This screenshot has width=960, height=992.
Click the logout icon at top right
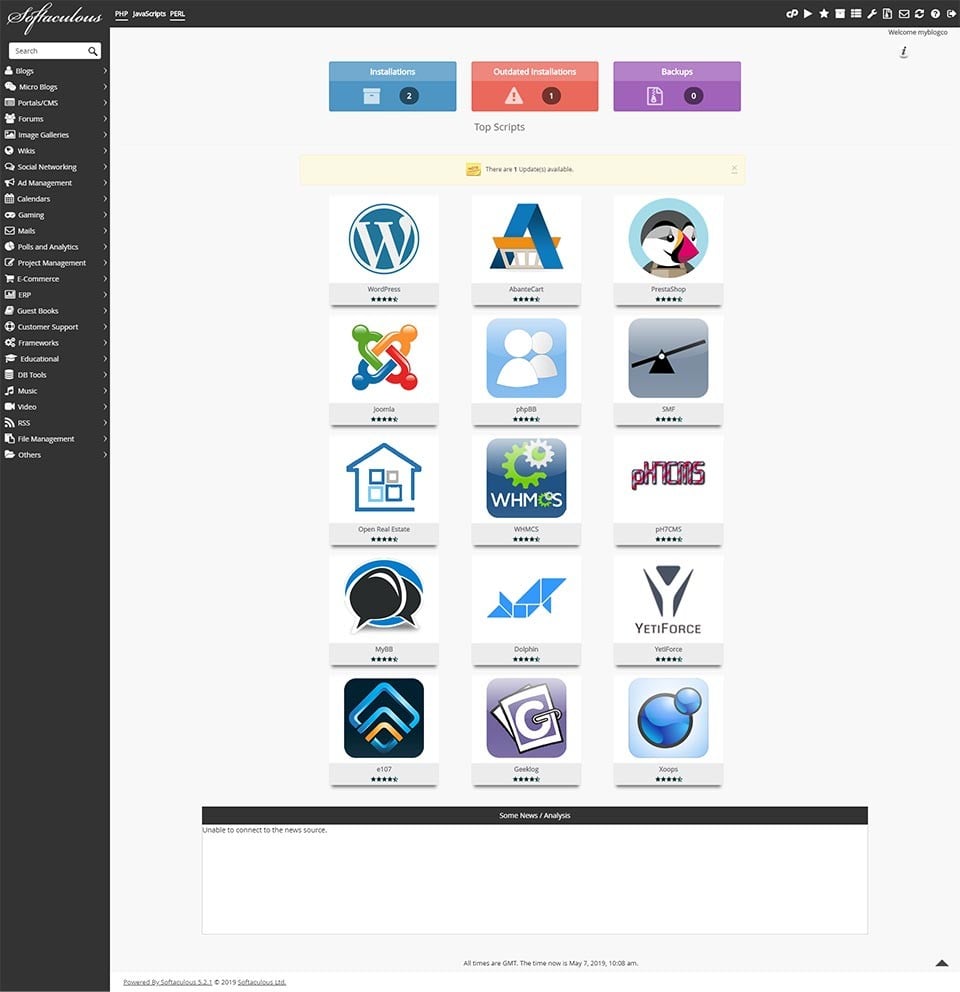point(949,14)
